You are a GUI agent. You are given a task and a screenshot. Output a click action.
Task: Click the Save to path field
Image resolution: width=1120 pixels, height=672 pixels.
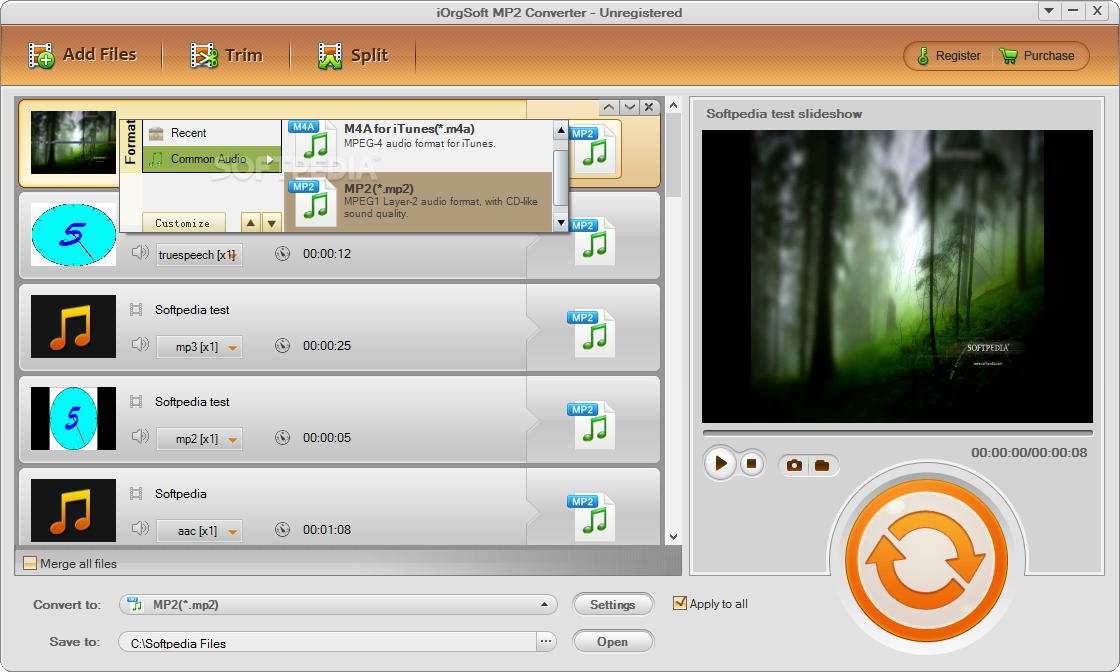pos(328,642)
